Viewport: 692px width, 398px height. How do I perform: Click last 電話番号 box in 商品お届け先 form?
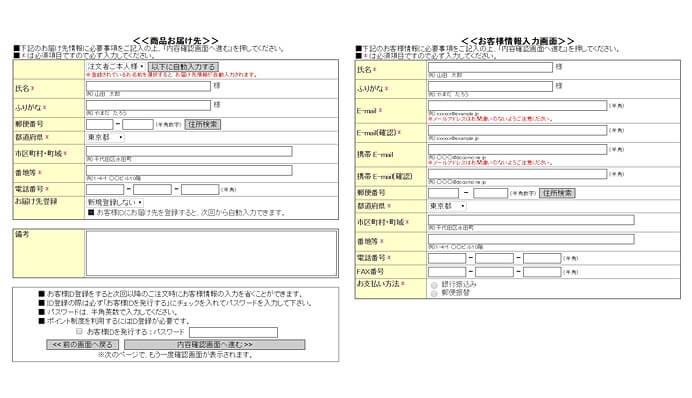(x=200, y=190)
